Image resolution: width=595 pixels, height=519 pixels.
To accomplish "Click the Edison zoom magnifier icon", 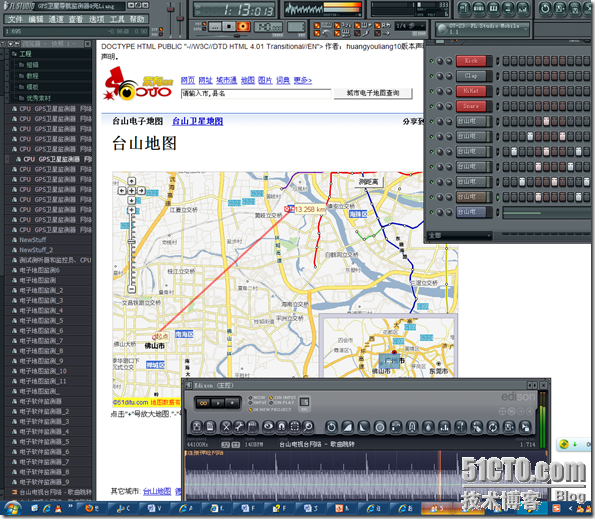I will pyautogui.click(x=308, y=427).
